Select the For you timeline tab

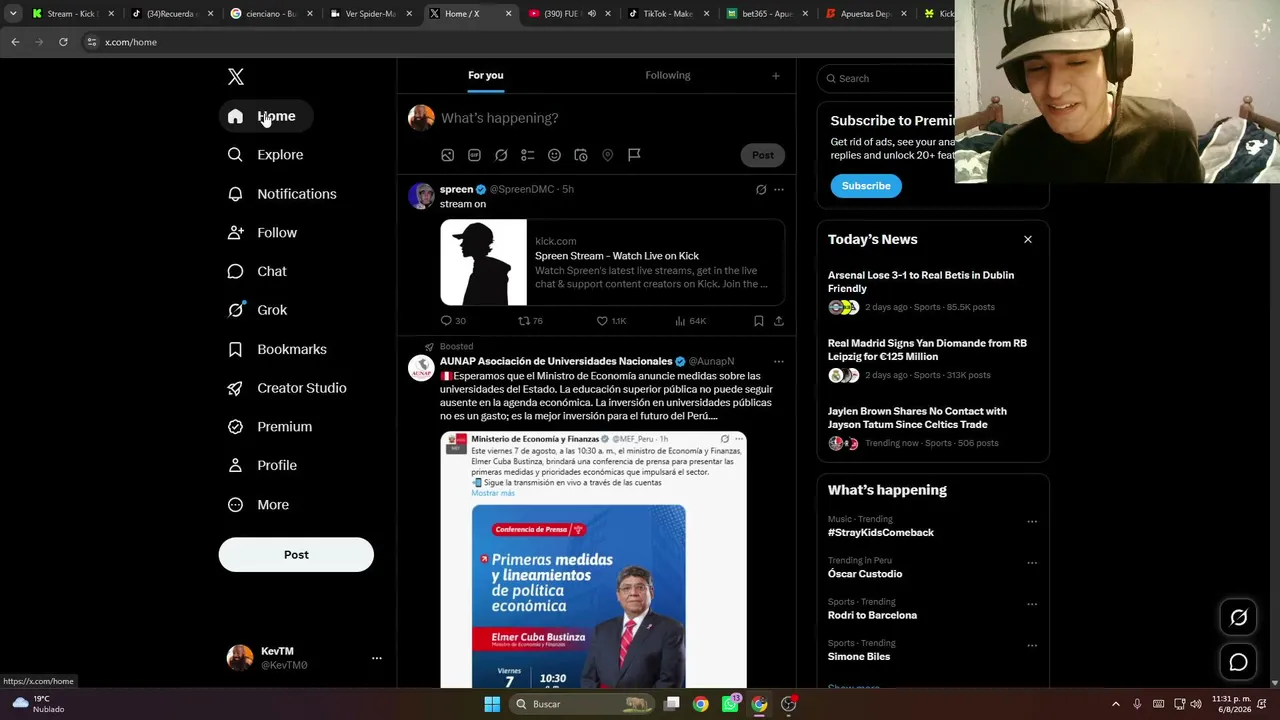pyautogui.click(x=486, y=76)
